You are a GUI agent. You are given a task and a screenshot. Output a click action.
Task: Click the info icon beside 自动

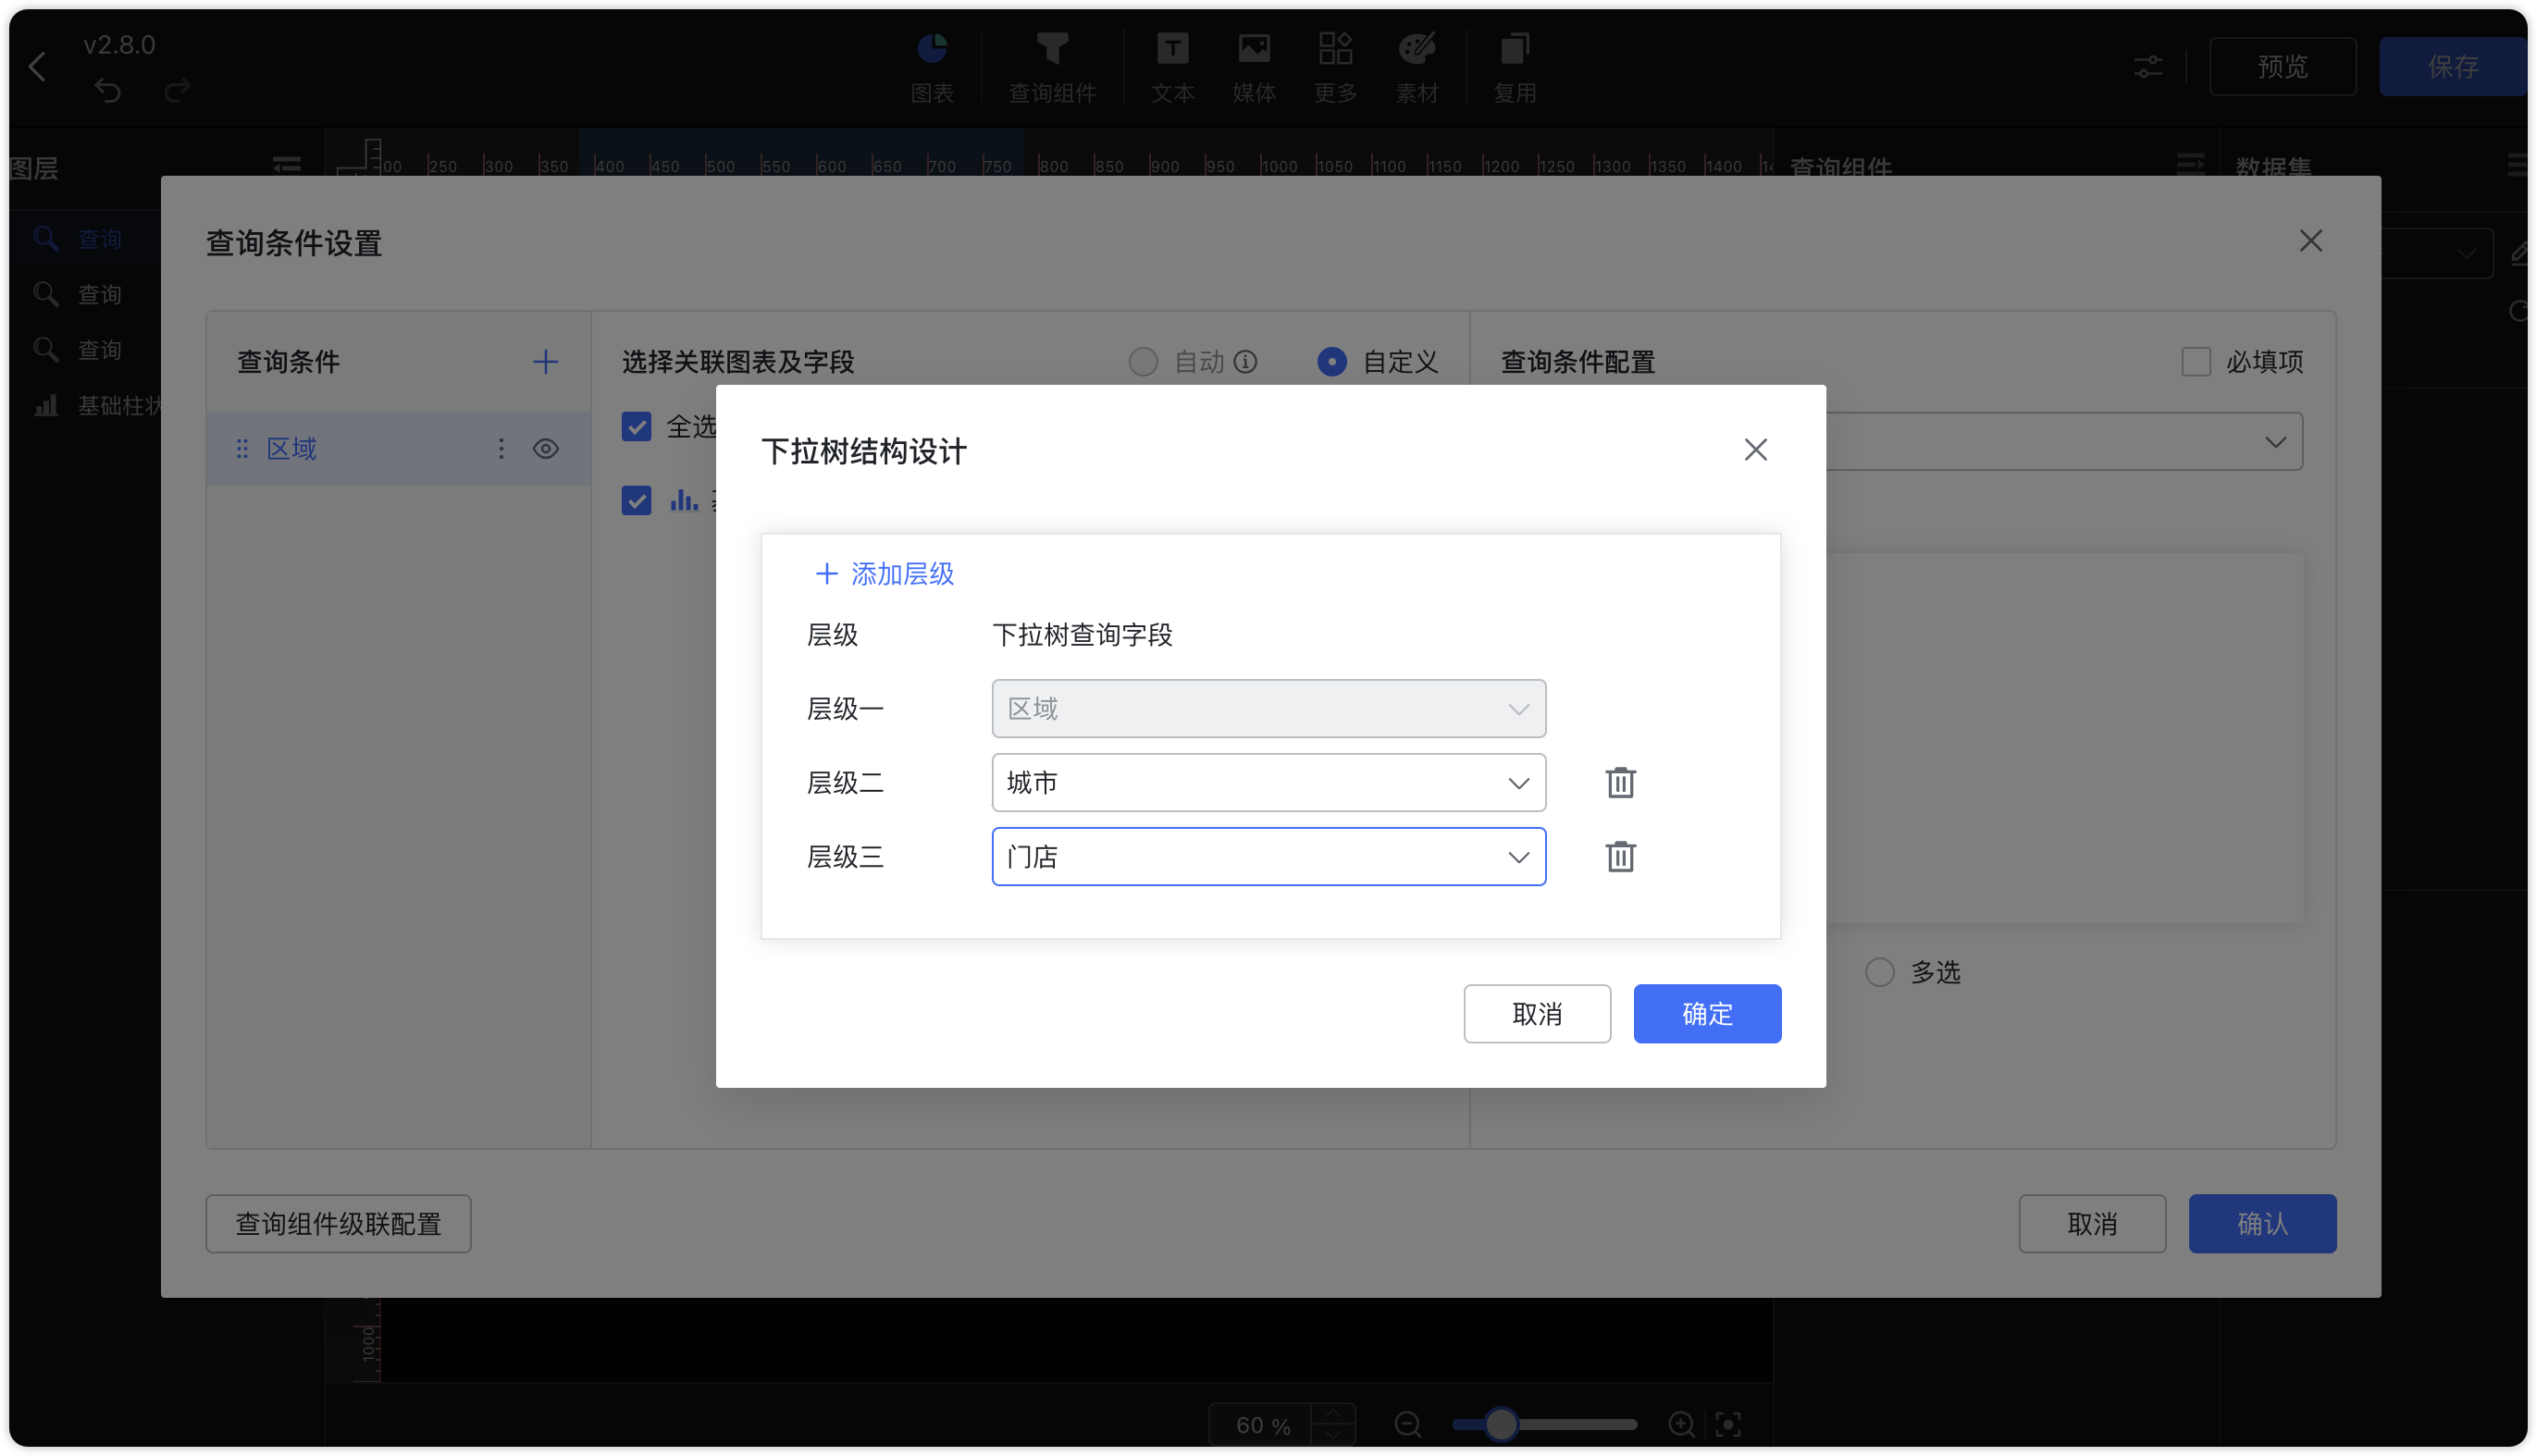click(1245, 362)
